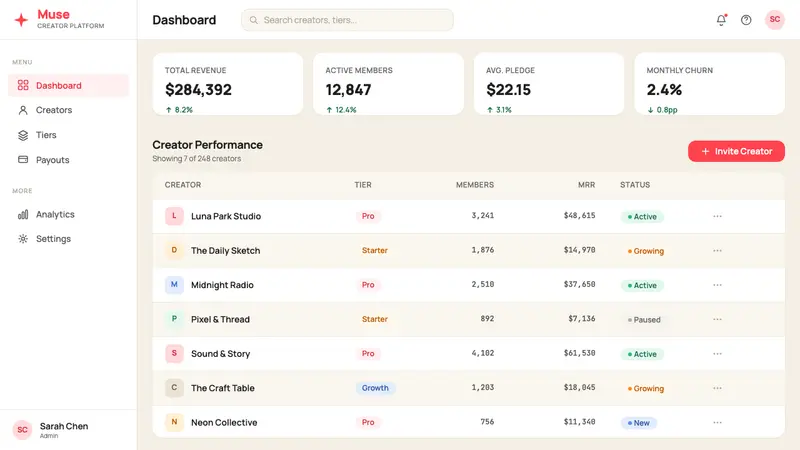This screenshot has width=800, height=450.
Task: Open the Avg. Pledge $22.15 card
Action: [x=549, y=84]
